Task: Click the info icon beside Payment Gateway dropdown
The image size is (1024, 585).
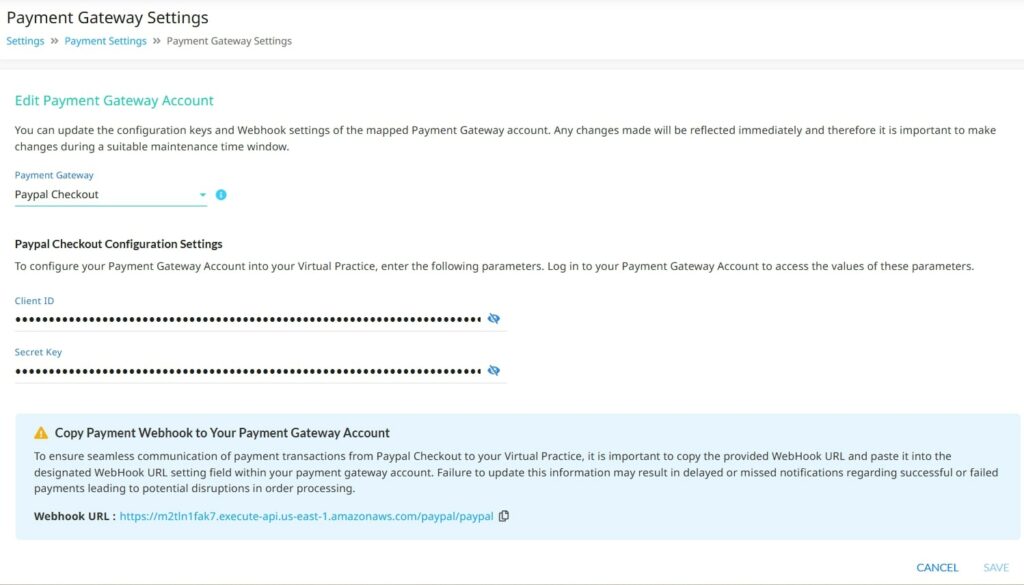Action: tap(221, 195)
